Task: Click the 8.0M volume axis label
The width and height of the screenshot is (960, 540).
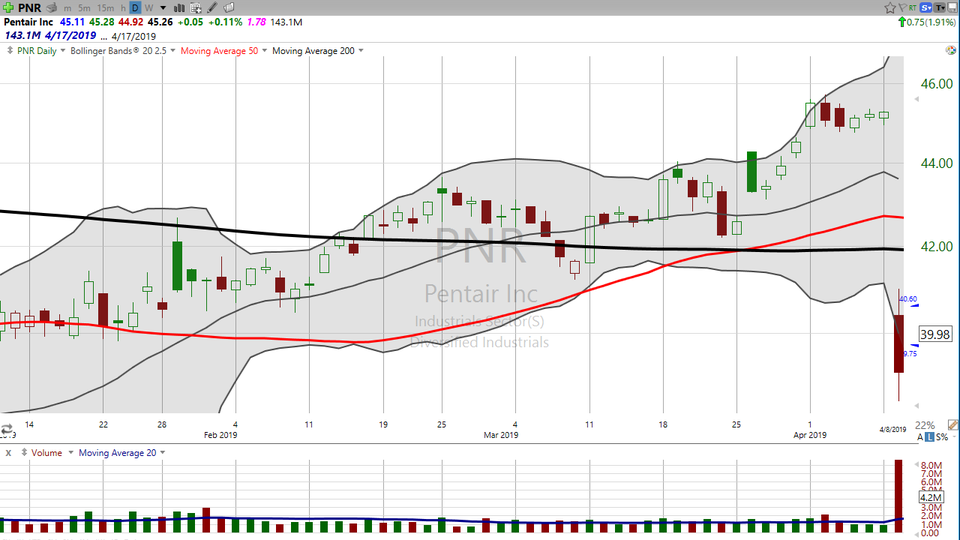Action: click(x=931, y=465)
